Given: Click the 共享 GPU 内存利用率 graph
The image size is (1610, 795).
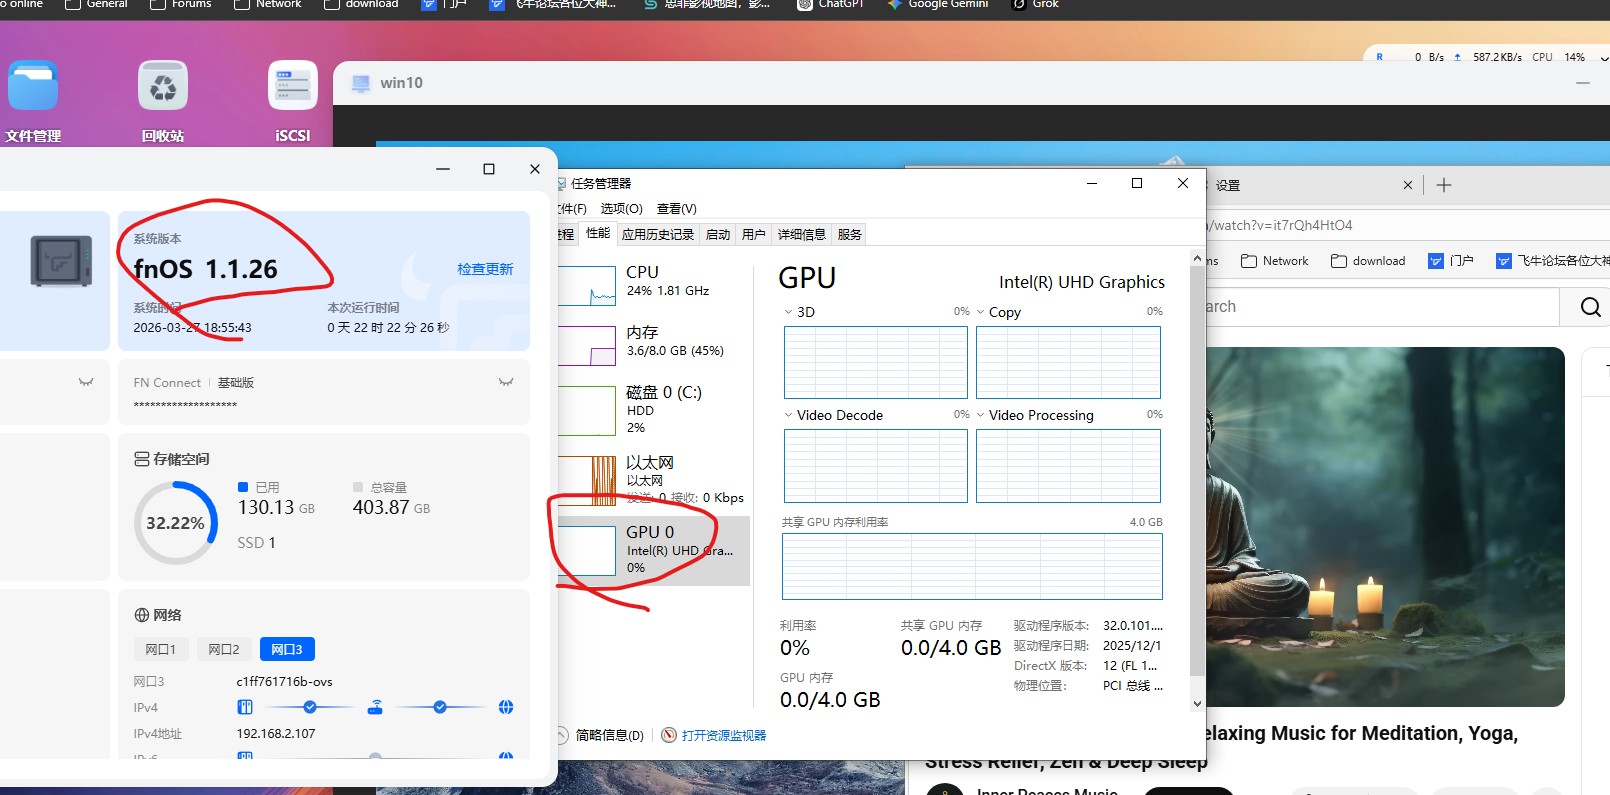Looking at the screenshot, I should (972, 566).
